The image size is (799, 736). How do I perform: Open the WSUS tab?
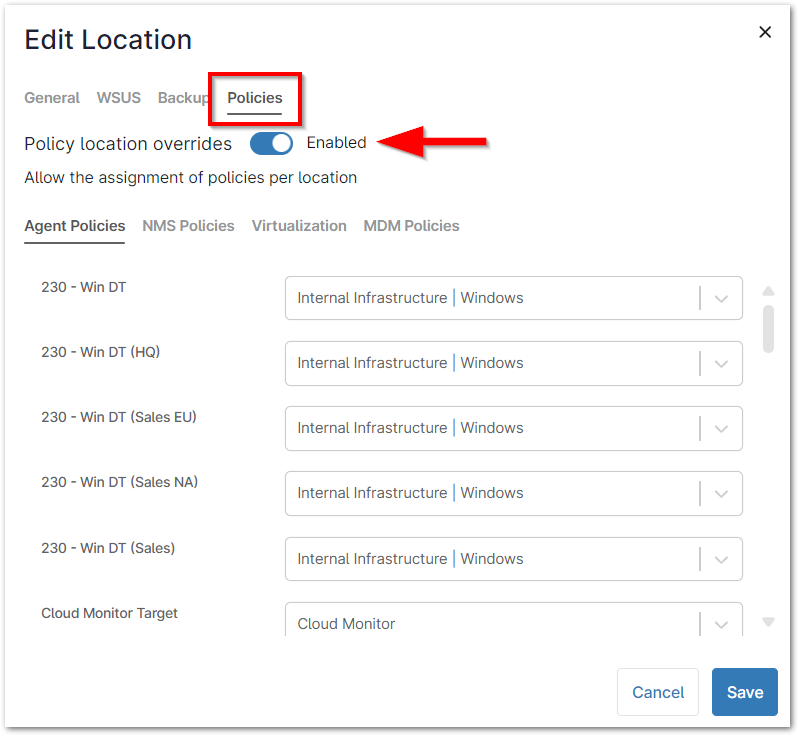click(118, 98)
